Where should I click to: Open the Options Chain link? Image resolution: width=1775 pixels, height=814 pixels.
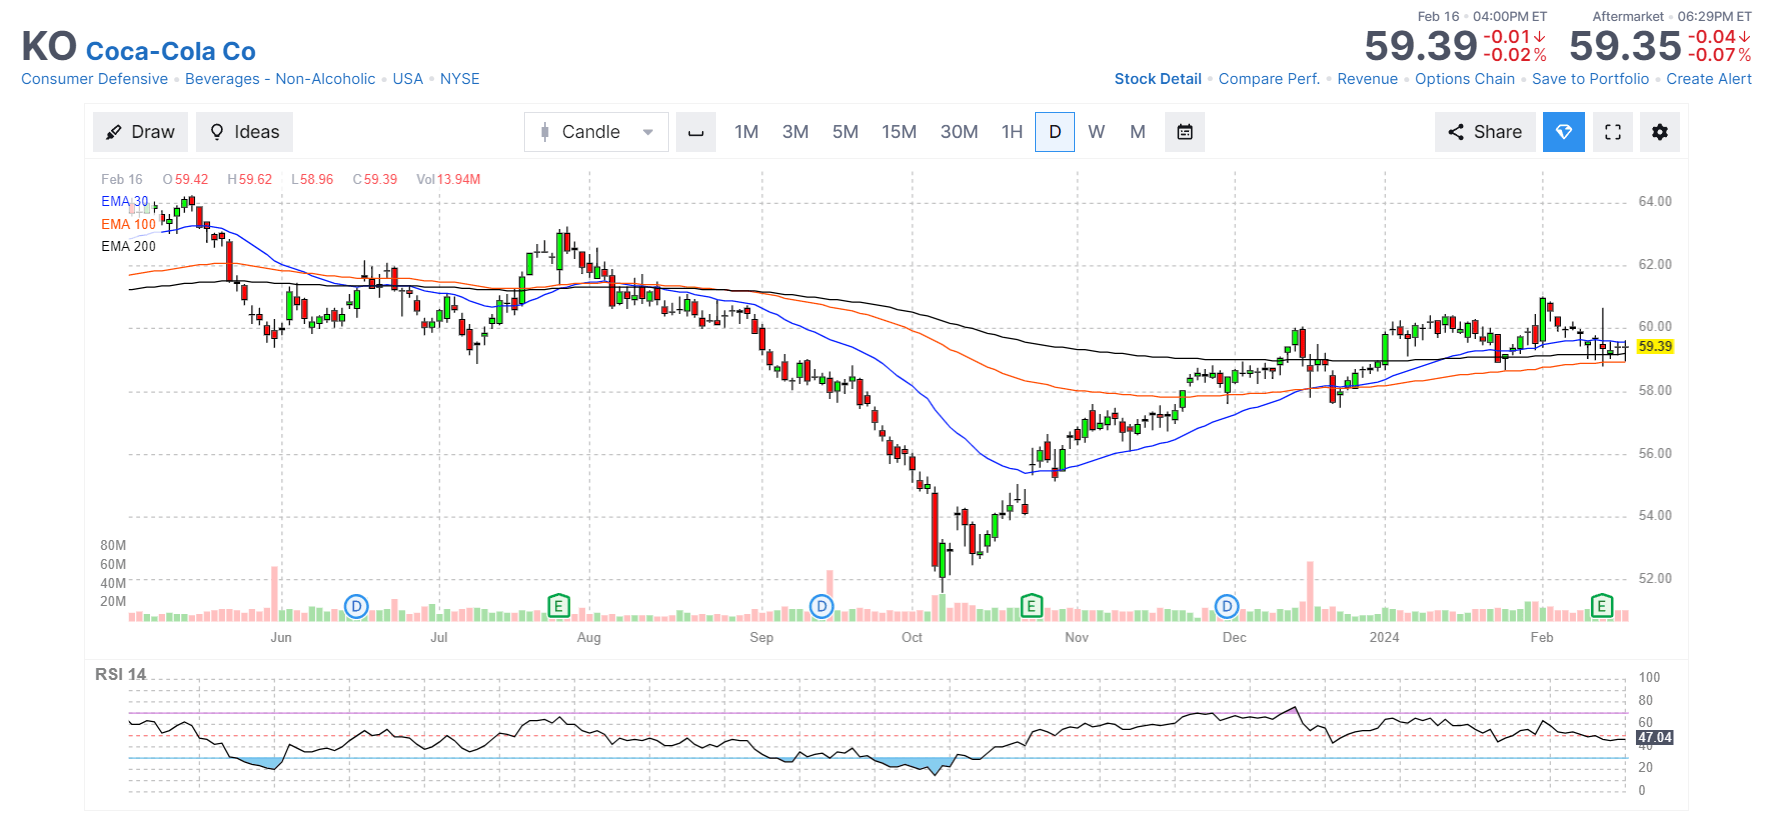click(1465, 79)
